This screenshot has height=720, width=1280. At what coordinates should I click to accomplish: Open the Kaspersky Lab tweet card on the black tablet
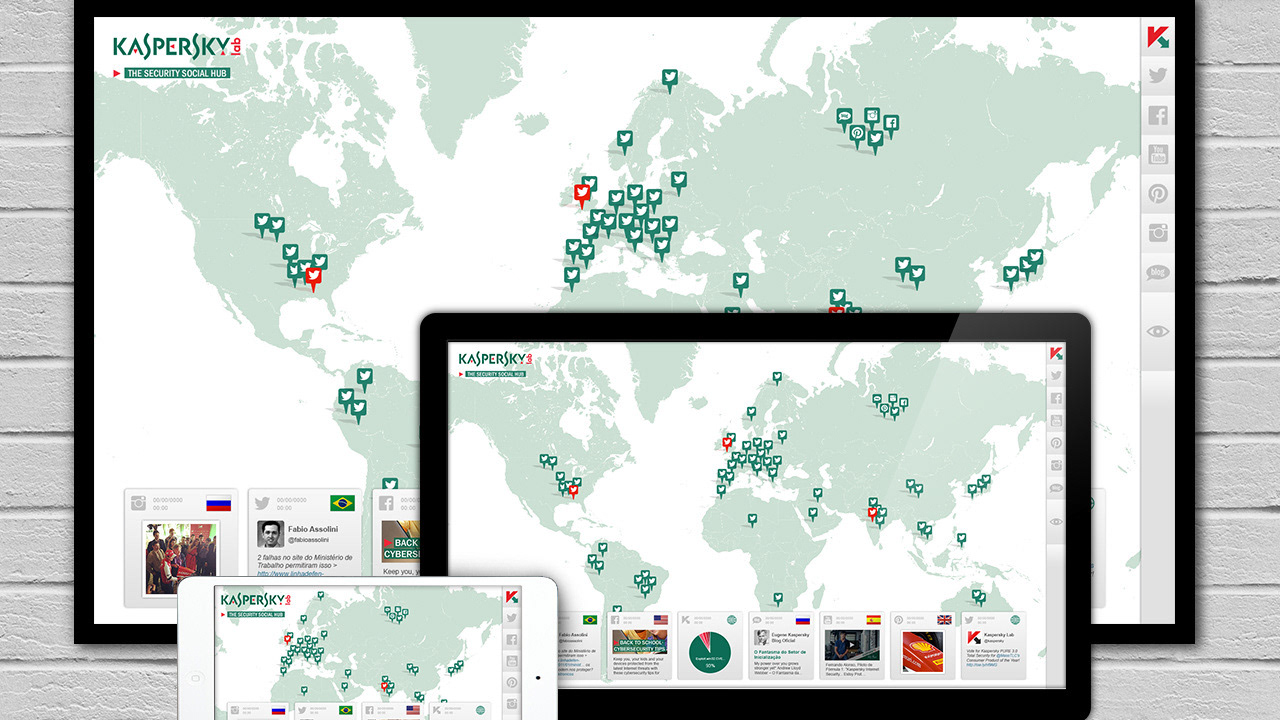993,646
